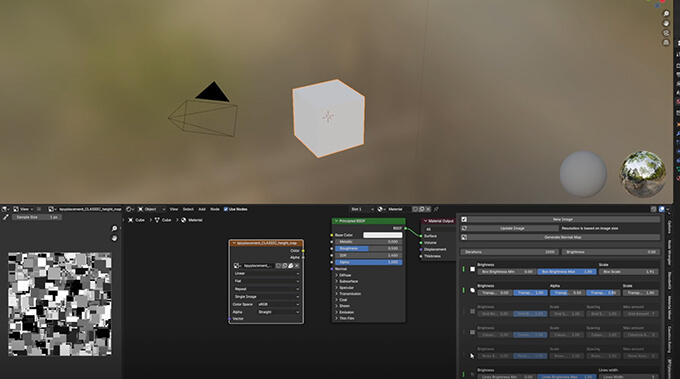The width and height of the screenshot is (680, 379).
Task: Click the viewport zoom magnifier icon
Action: [x=666, y=14]
